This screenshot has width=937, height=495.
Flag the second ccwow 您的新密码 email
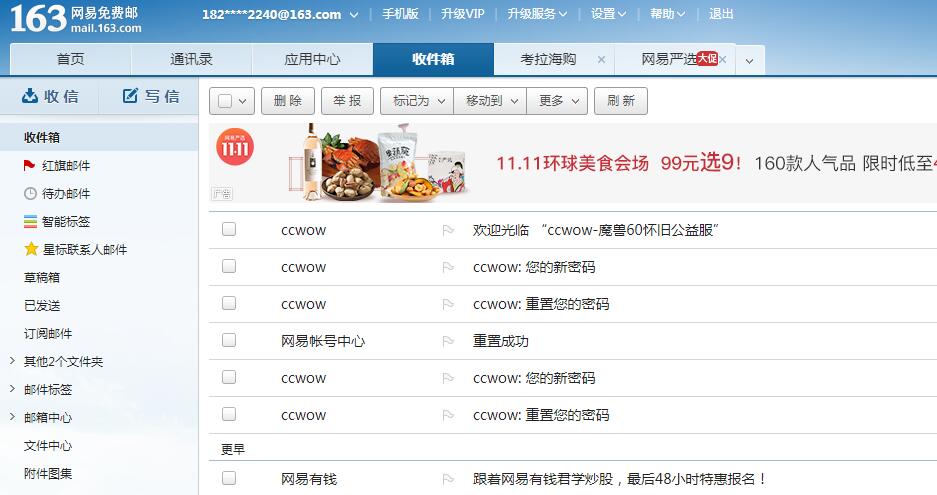448,378
